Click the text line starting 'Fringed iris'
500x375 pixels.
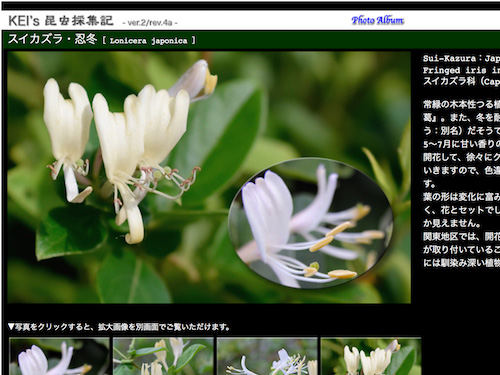(461, 70)
